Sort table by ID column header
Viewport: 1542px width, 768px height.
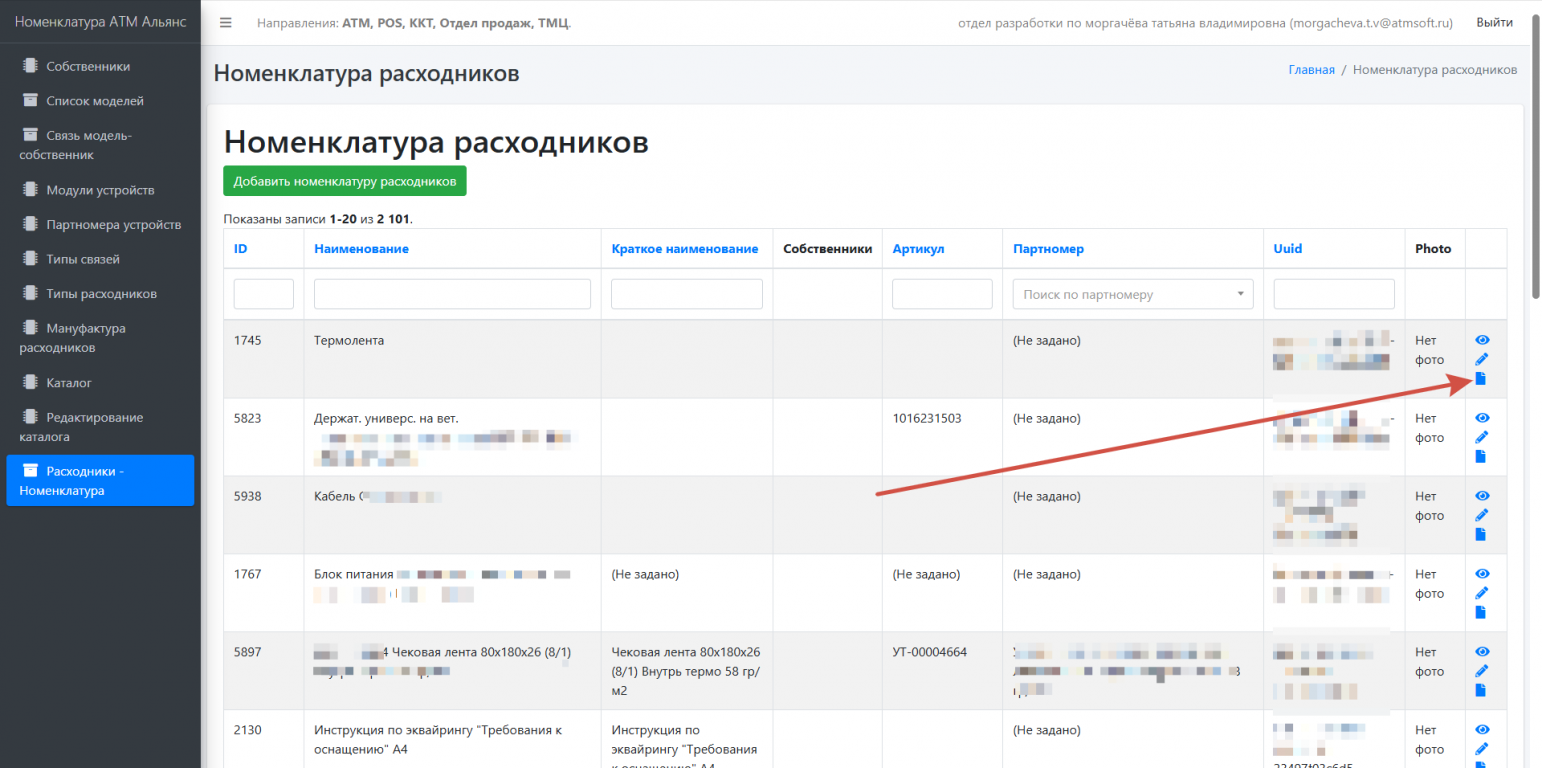click(x=240, y=249)
